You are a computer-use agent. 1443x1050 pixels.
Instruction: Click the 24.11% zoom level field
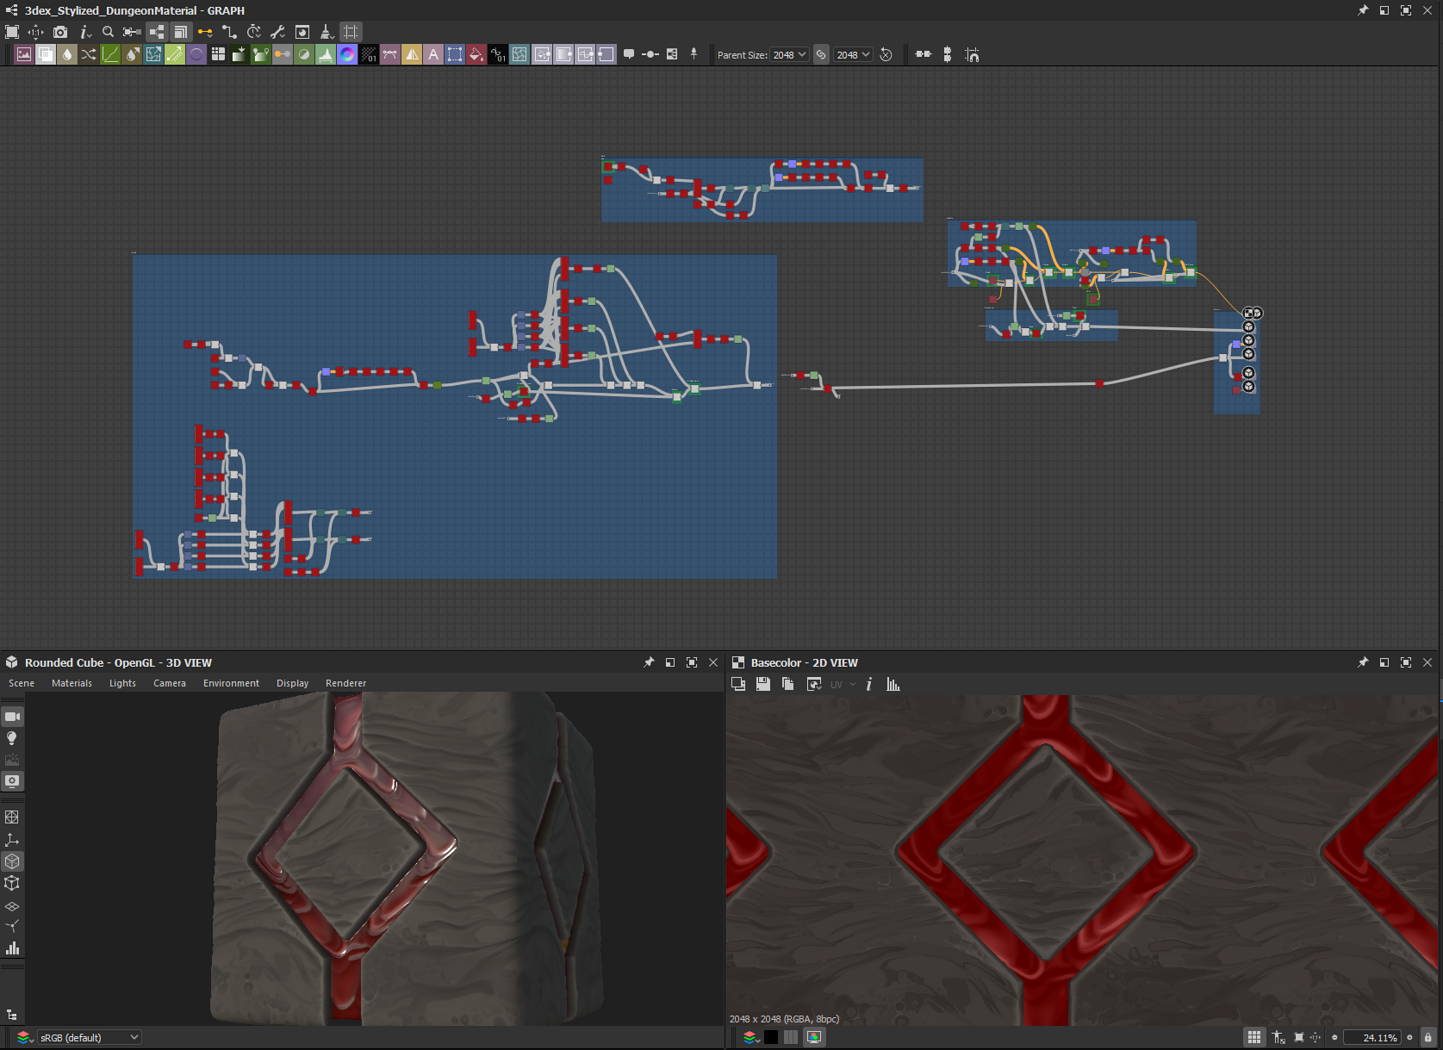(1377, 1037)
